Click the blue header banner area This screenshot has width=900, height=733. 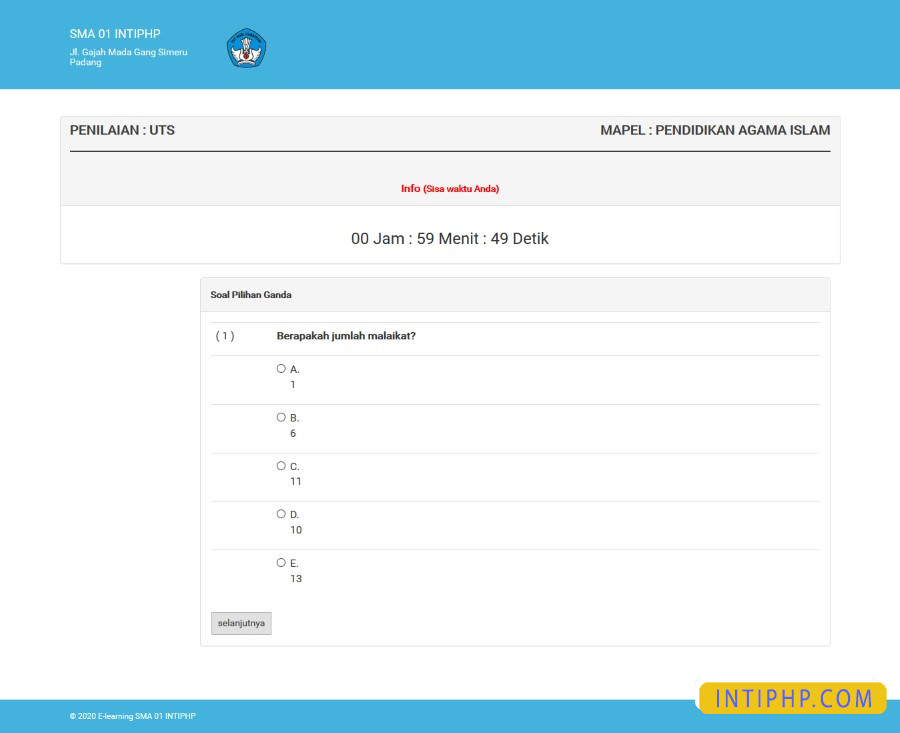tap(600, 45)
